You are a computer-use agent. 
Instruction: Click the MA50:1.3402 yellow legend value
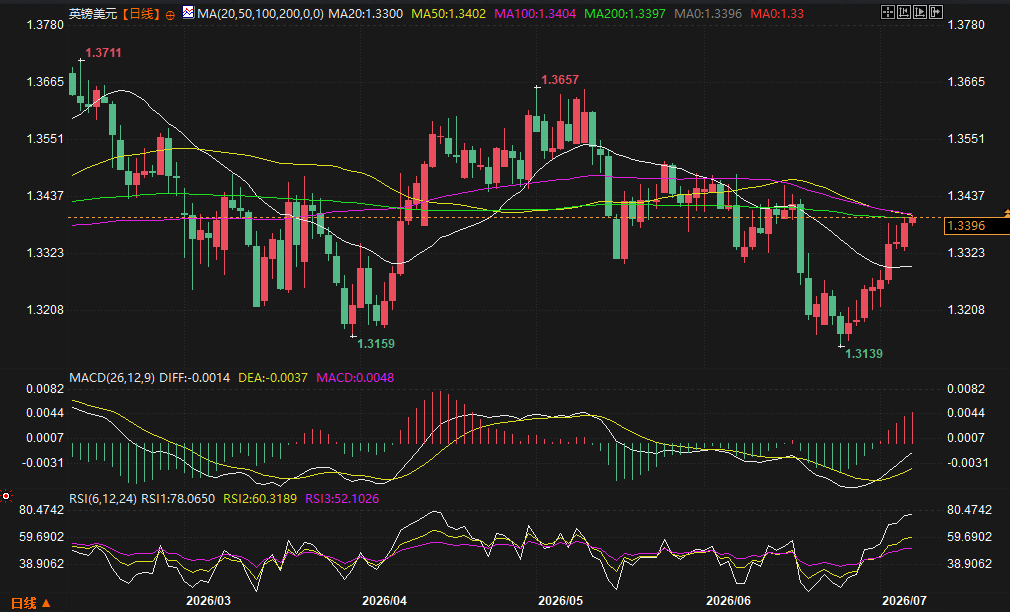pyautogui.click(x=448, y=14)
